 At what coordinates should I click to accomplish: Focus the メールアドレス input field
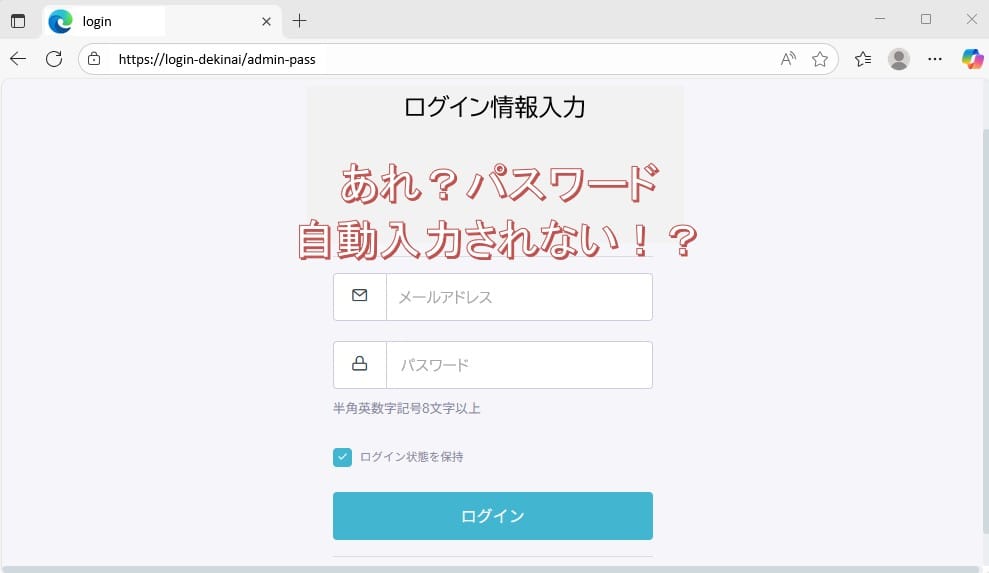519,297
